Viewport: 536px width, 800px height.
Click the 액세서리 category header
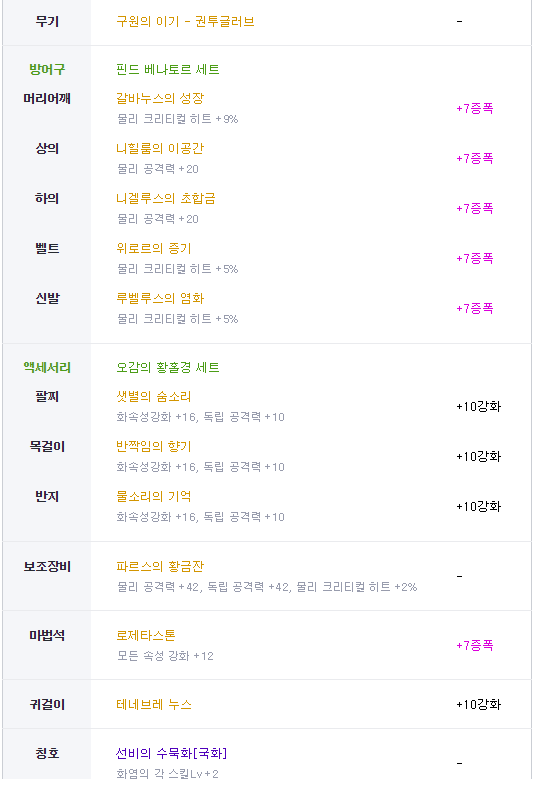tap(47, 367)
